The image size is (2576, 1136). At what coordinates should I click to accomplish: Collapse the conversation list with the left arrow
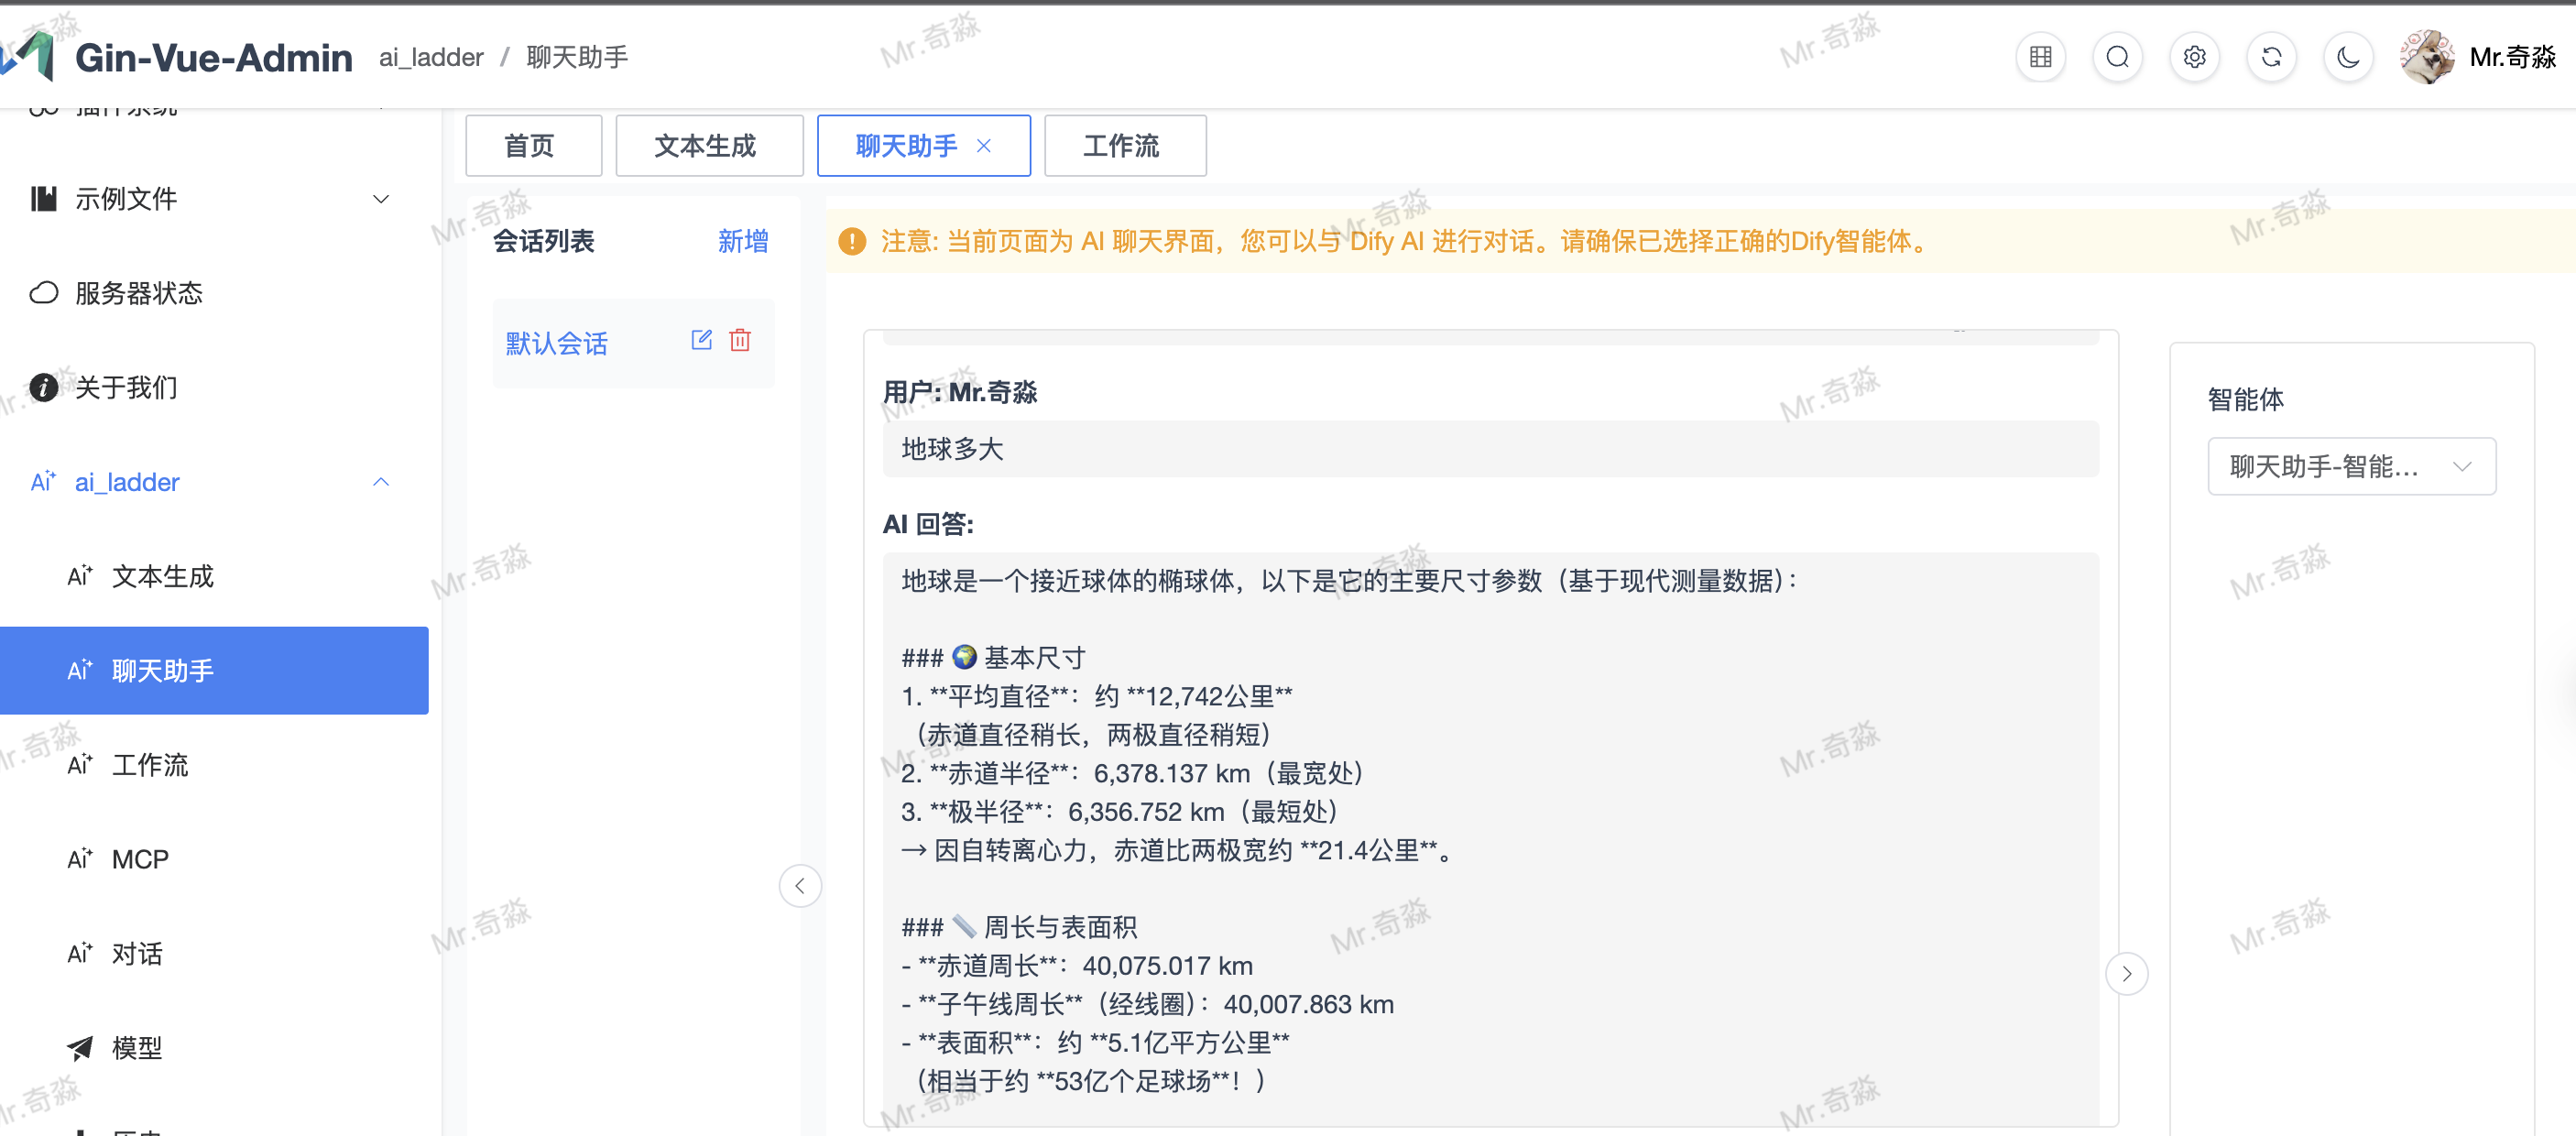click(x=800, y=886)
